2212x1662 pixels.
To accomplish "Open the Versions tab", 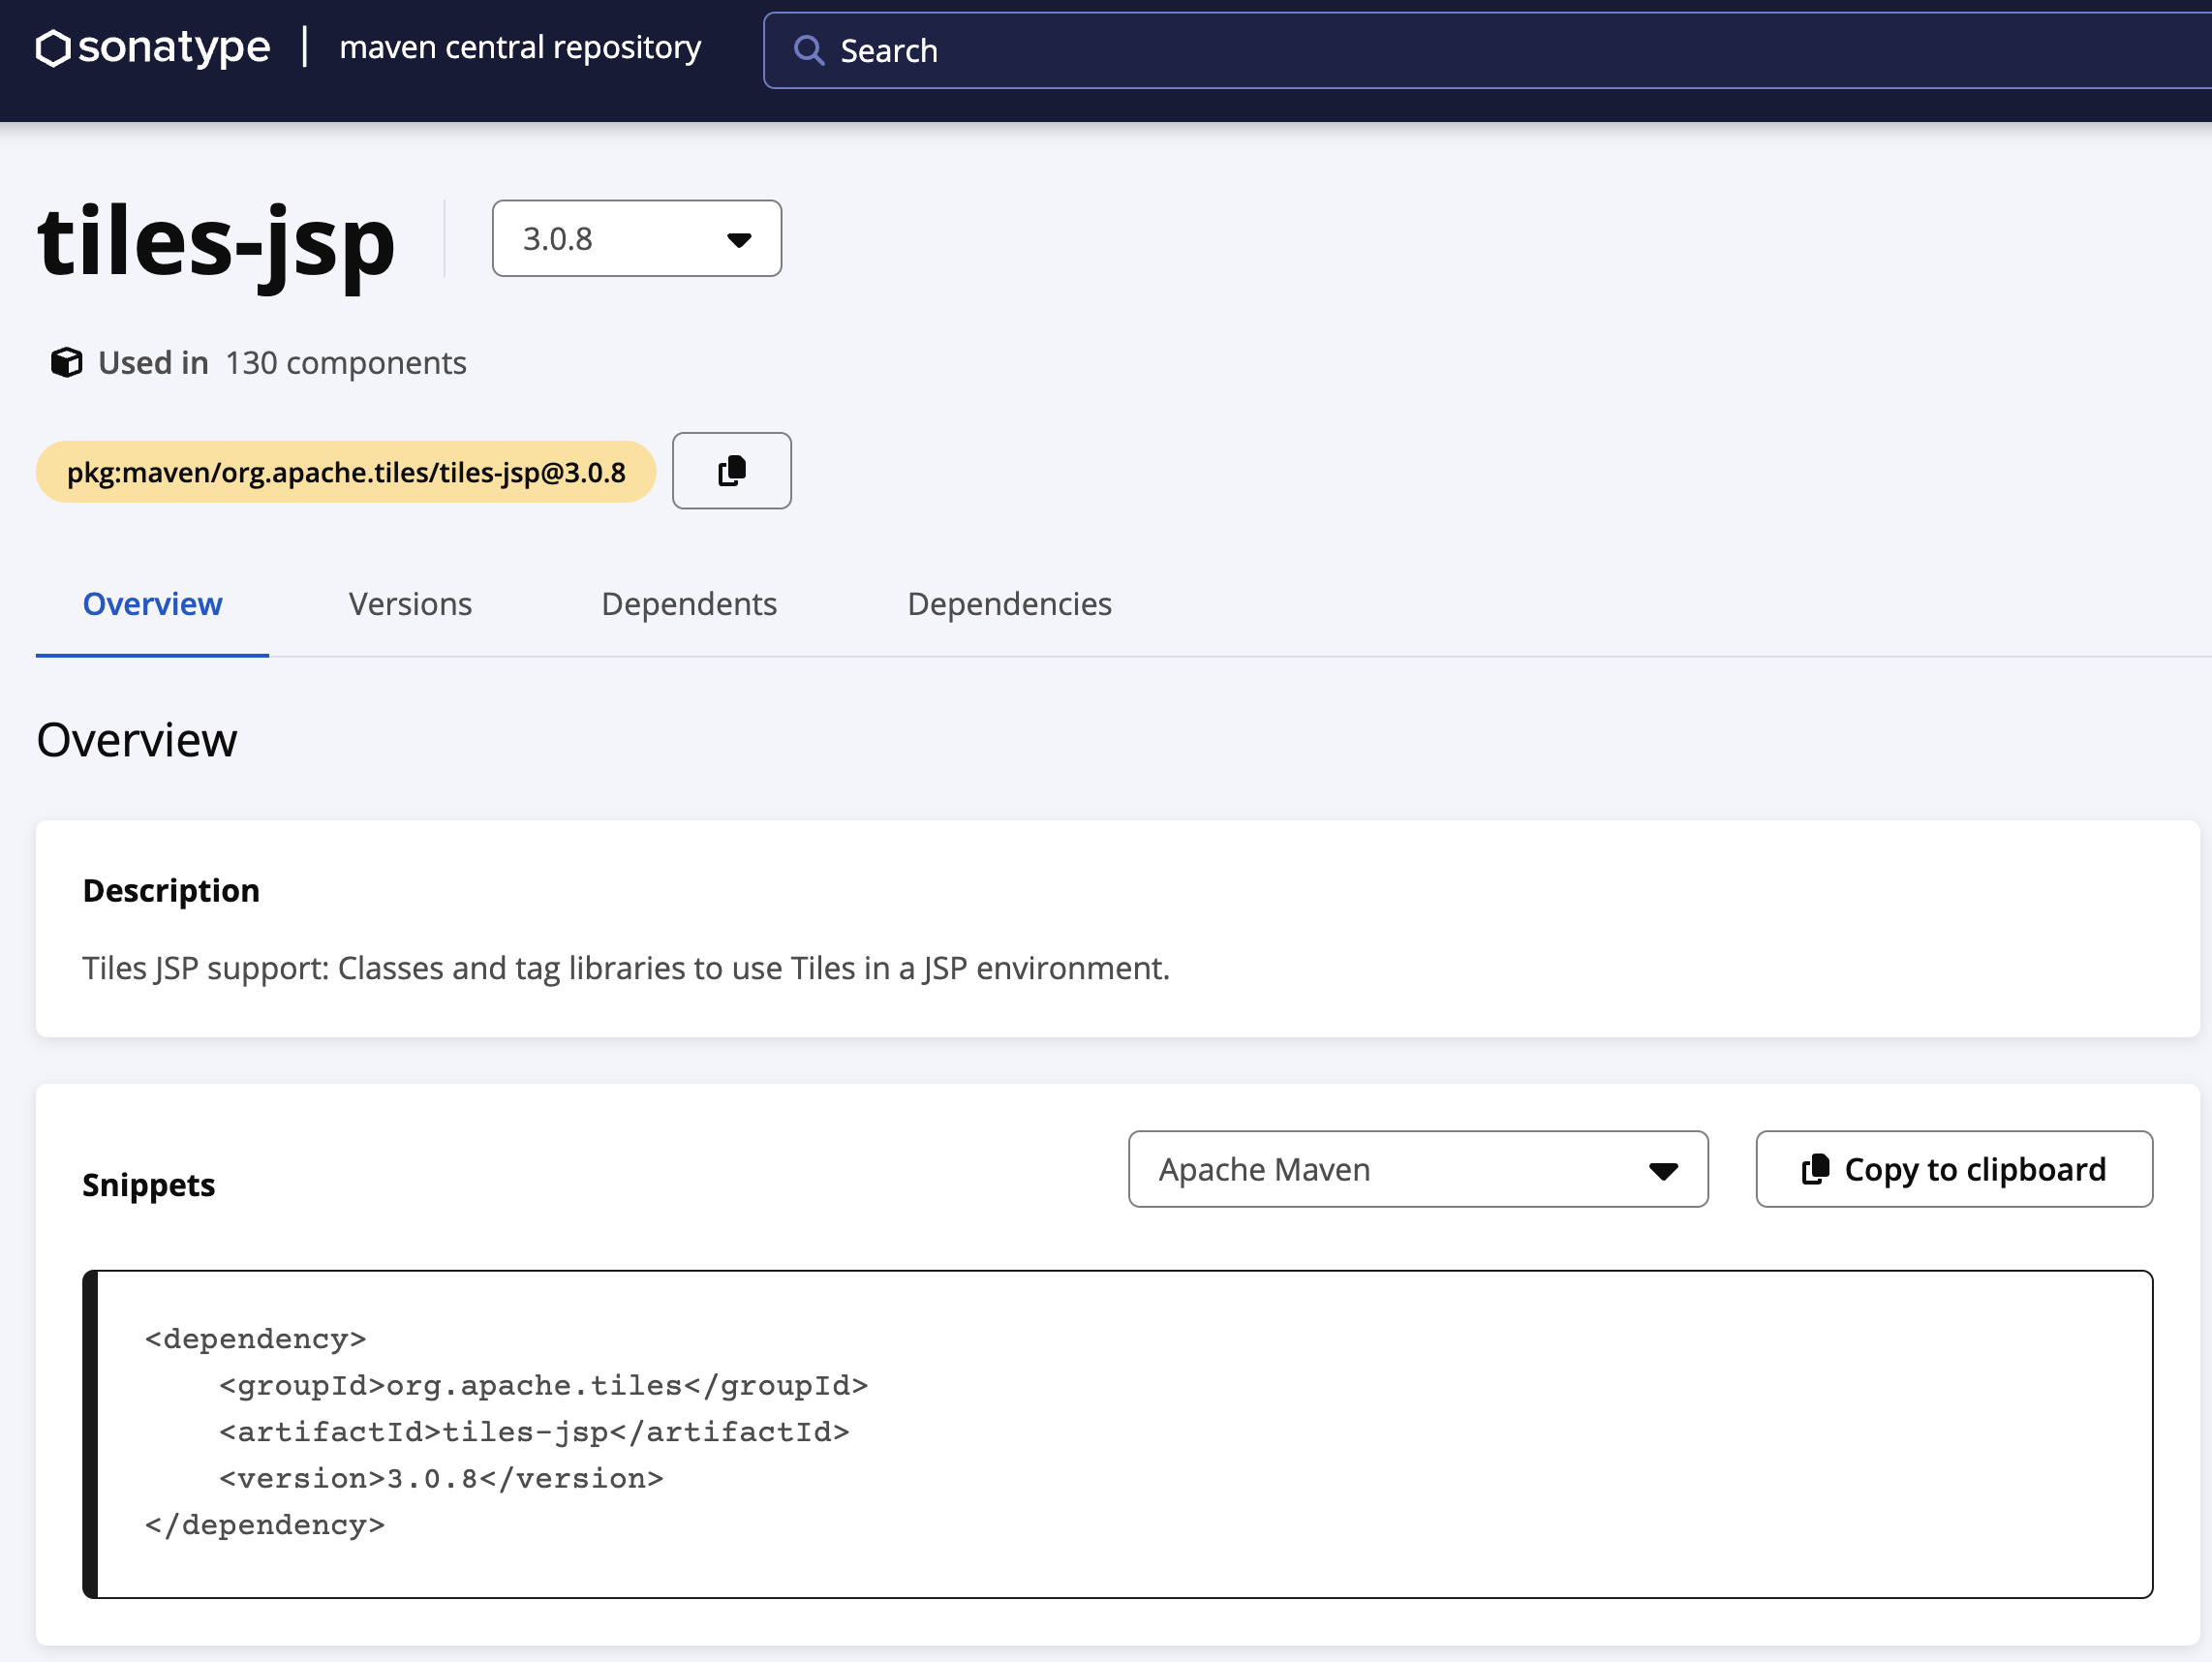I will coord(410,604).
